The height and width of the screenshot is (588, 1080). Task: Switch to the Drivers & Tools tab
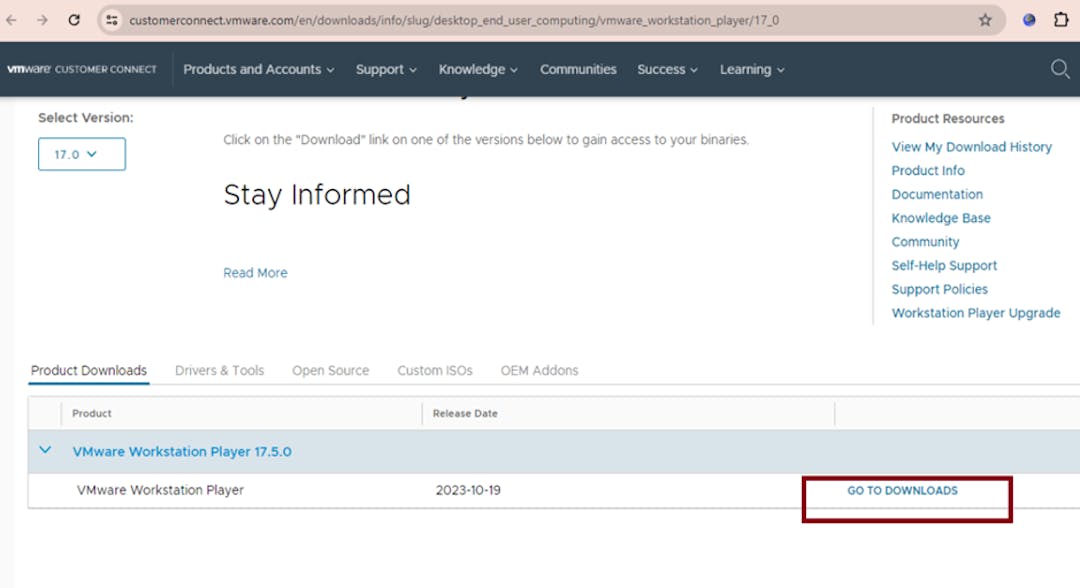[x=219, y=370]
